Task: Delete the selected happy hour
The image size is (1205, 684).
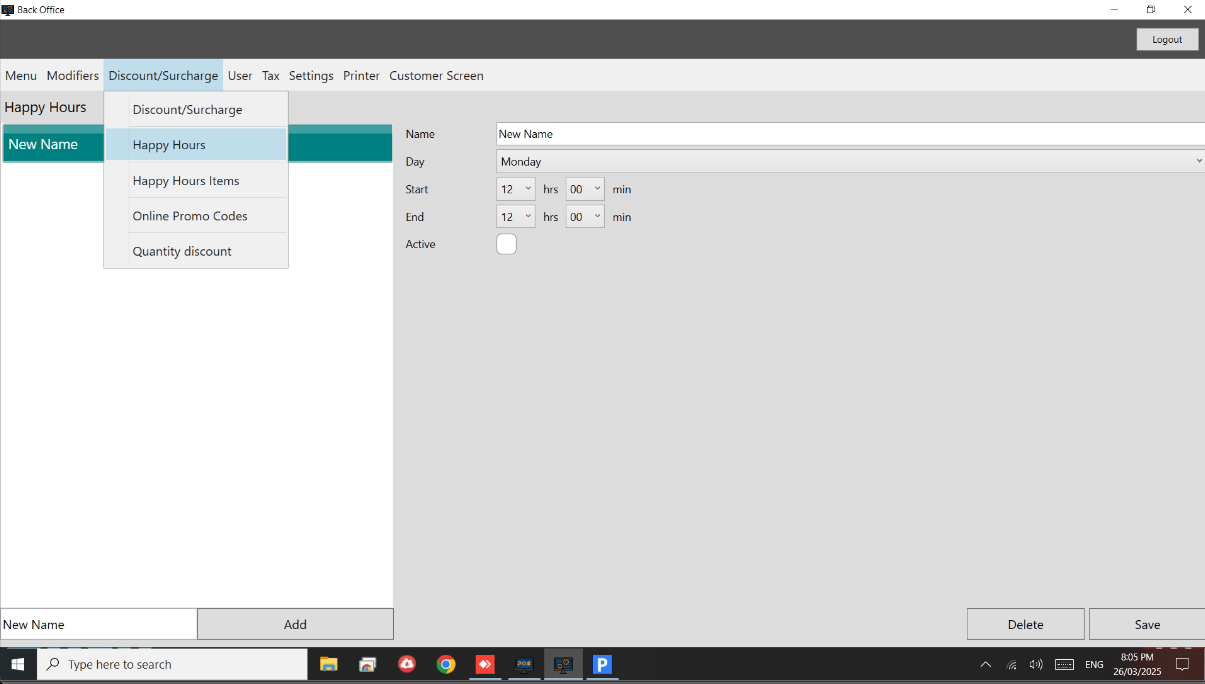Action: 1025,624
